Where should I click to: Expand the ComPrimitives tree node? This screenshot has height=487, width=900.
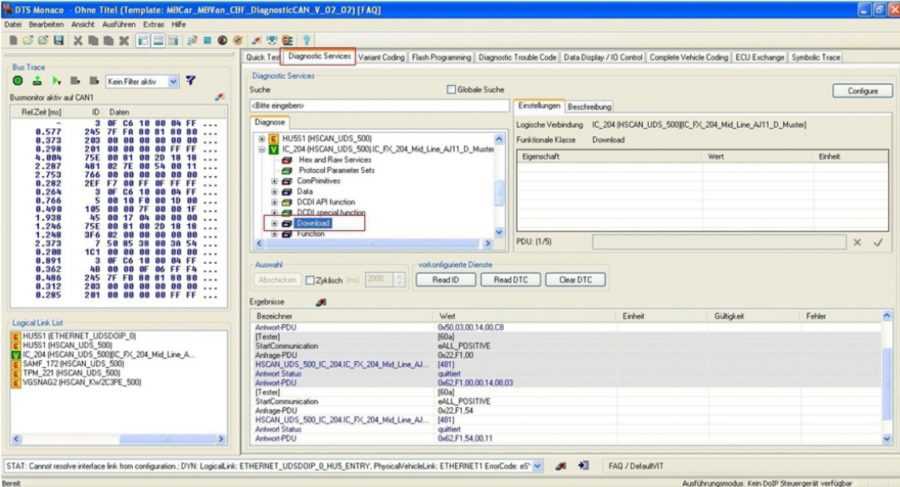274,181
